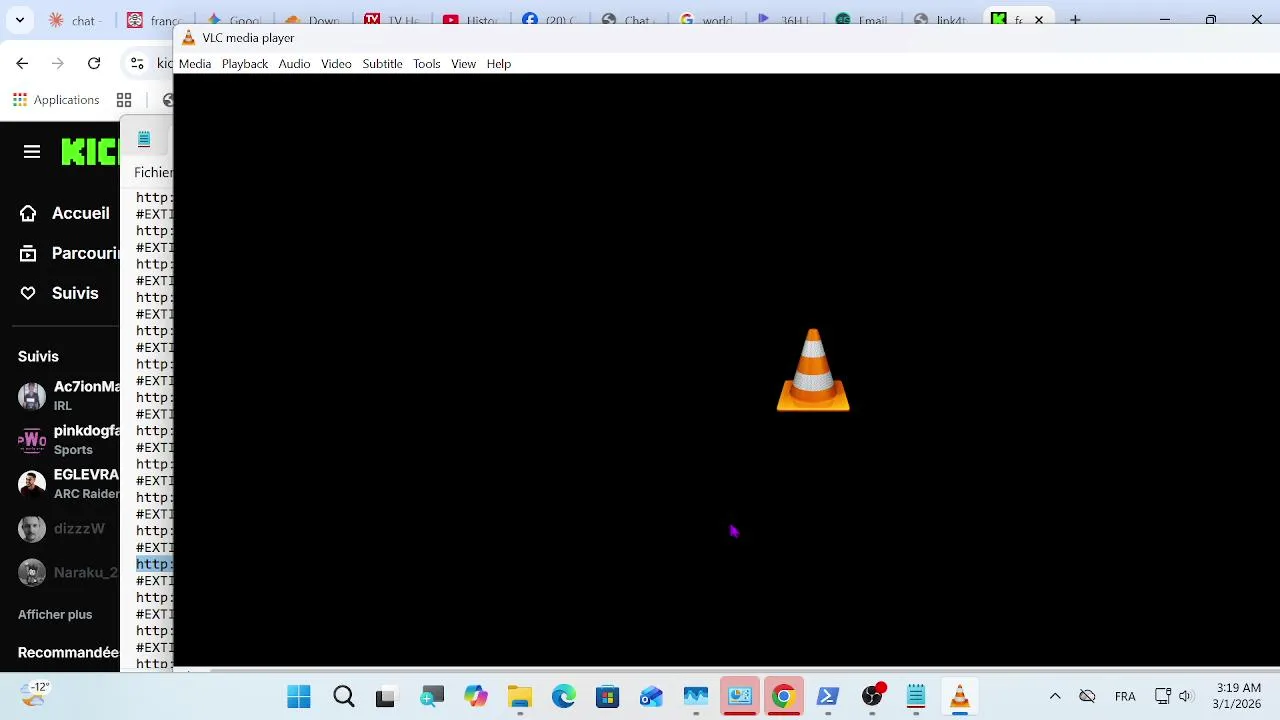1280x720 pixels.
Task: Open the Help menu in VLC
Action: click(499, 64)
